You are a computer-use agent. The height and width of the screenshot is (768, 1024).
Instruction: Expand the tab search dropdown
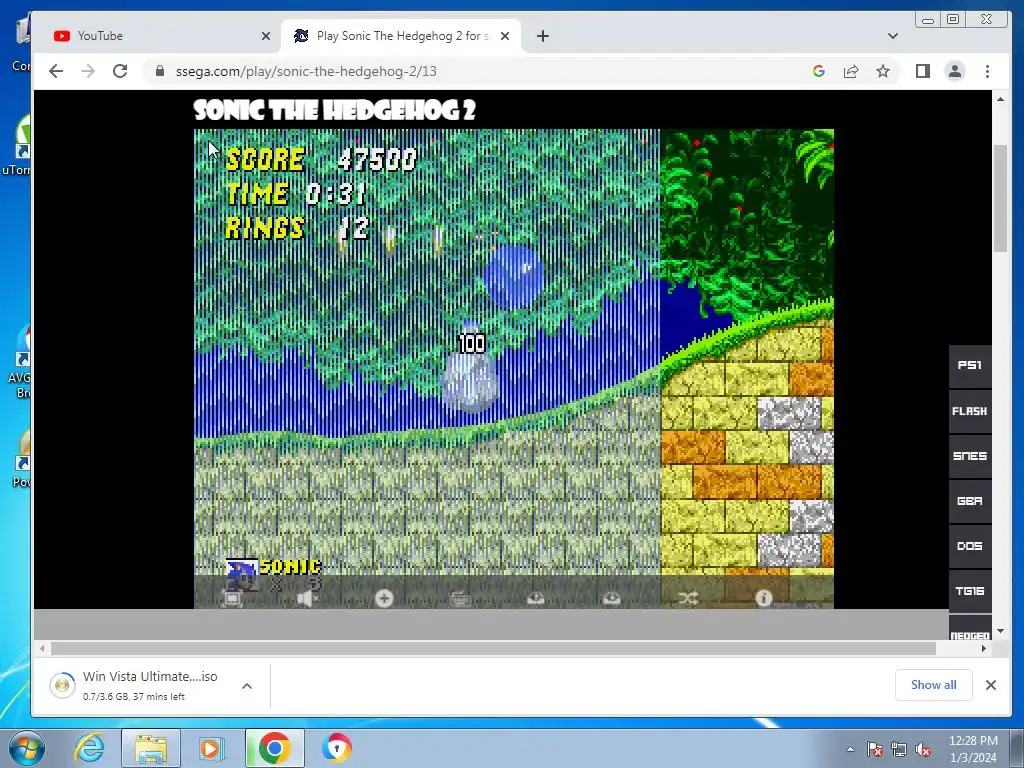(893, 36)
